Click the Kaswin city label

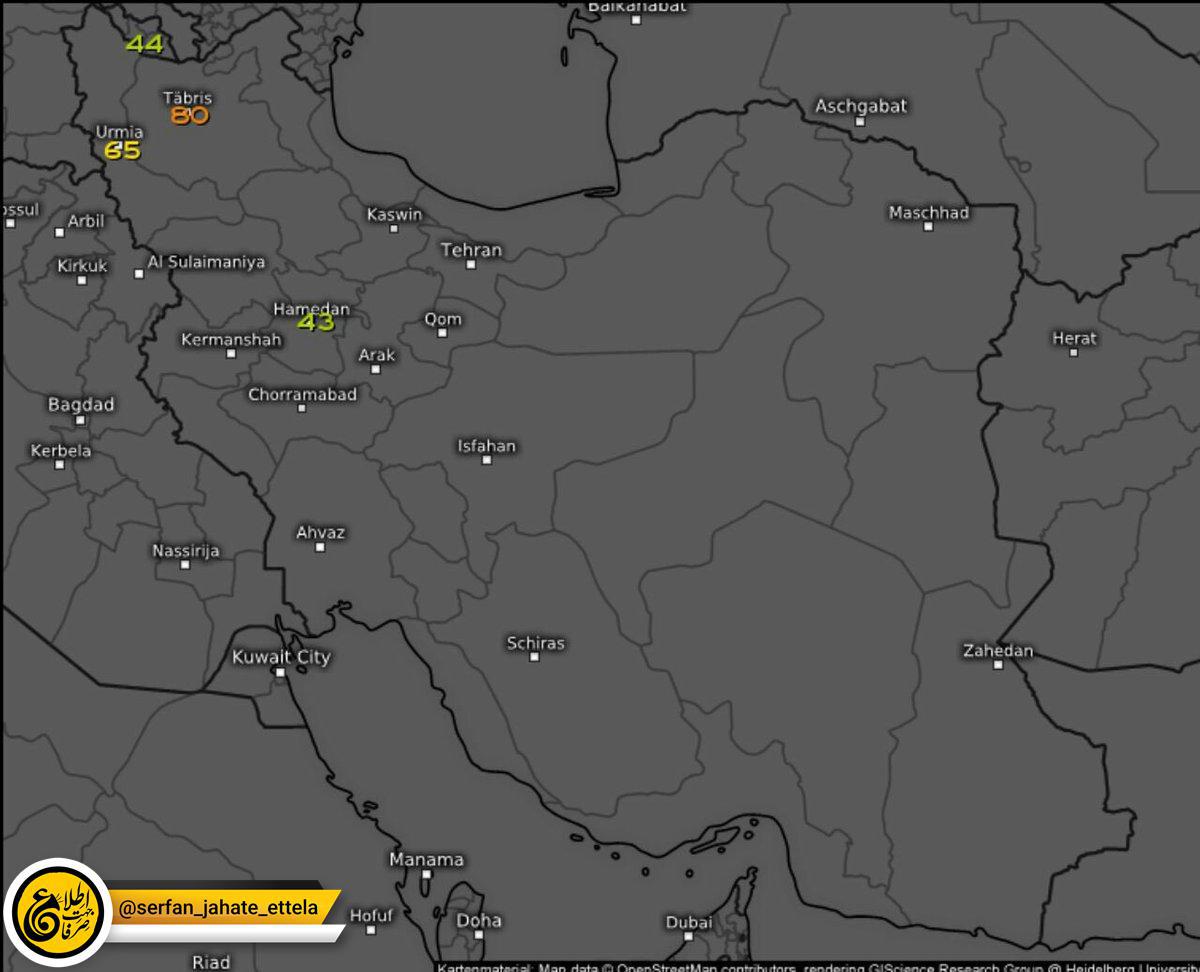point(394,214)
